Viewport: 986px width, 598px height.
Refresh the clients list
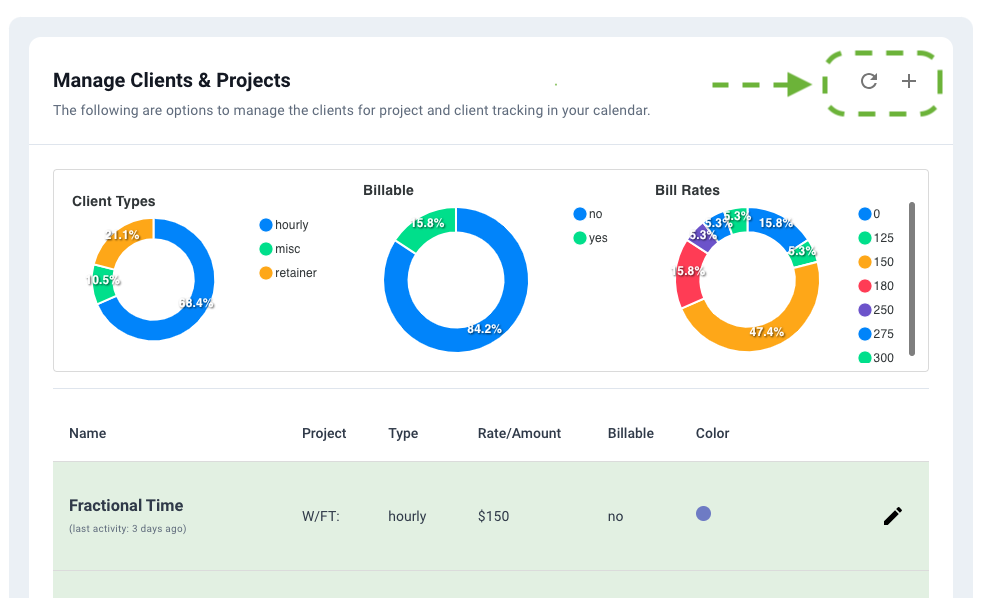[868, 81]
